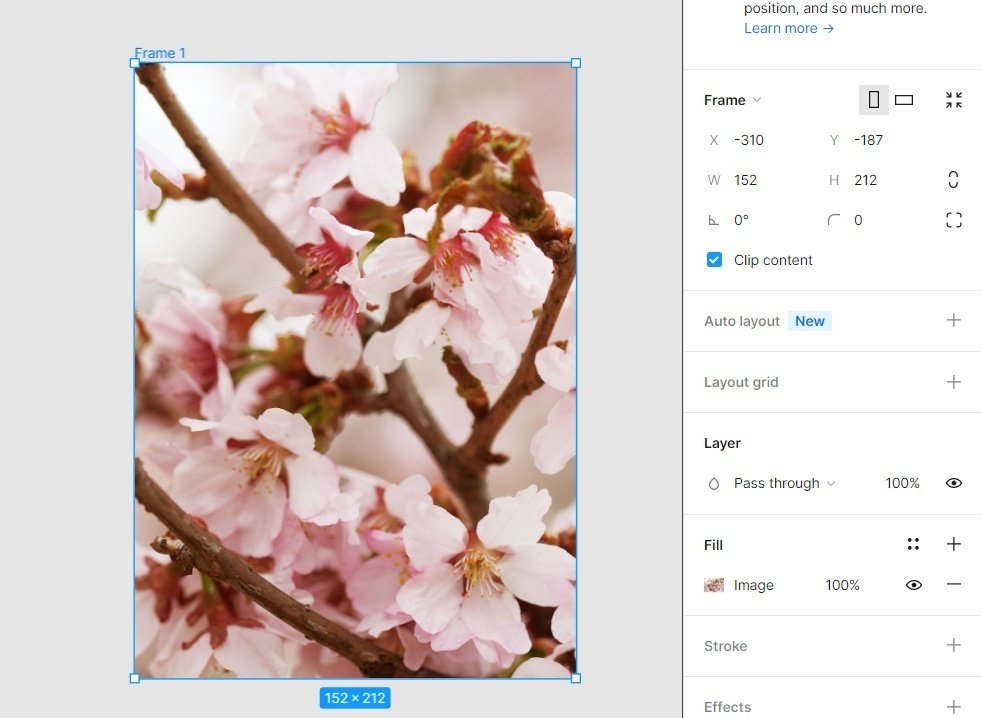Open the Image fill thumbnail swatch
The height and width of the screenshot is (718, 981).
pyautogui.click(x=714, y=585)
